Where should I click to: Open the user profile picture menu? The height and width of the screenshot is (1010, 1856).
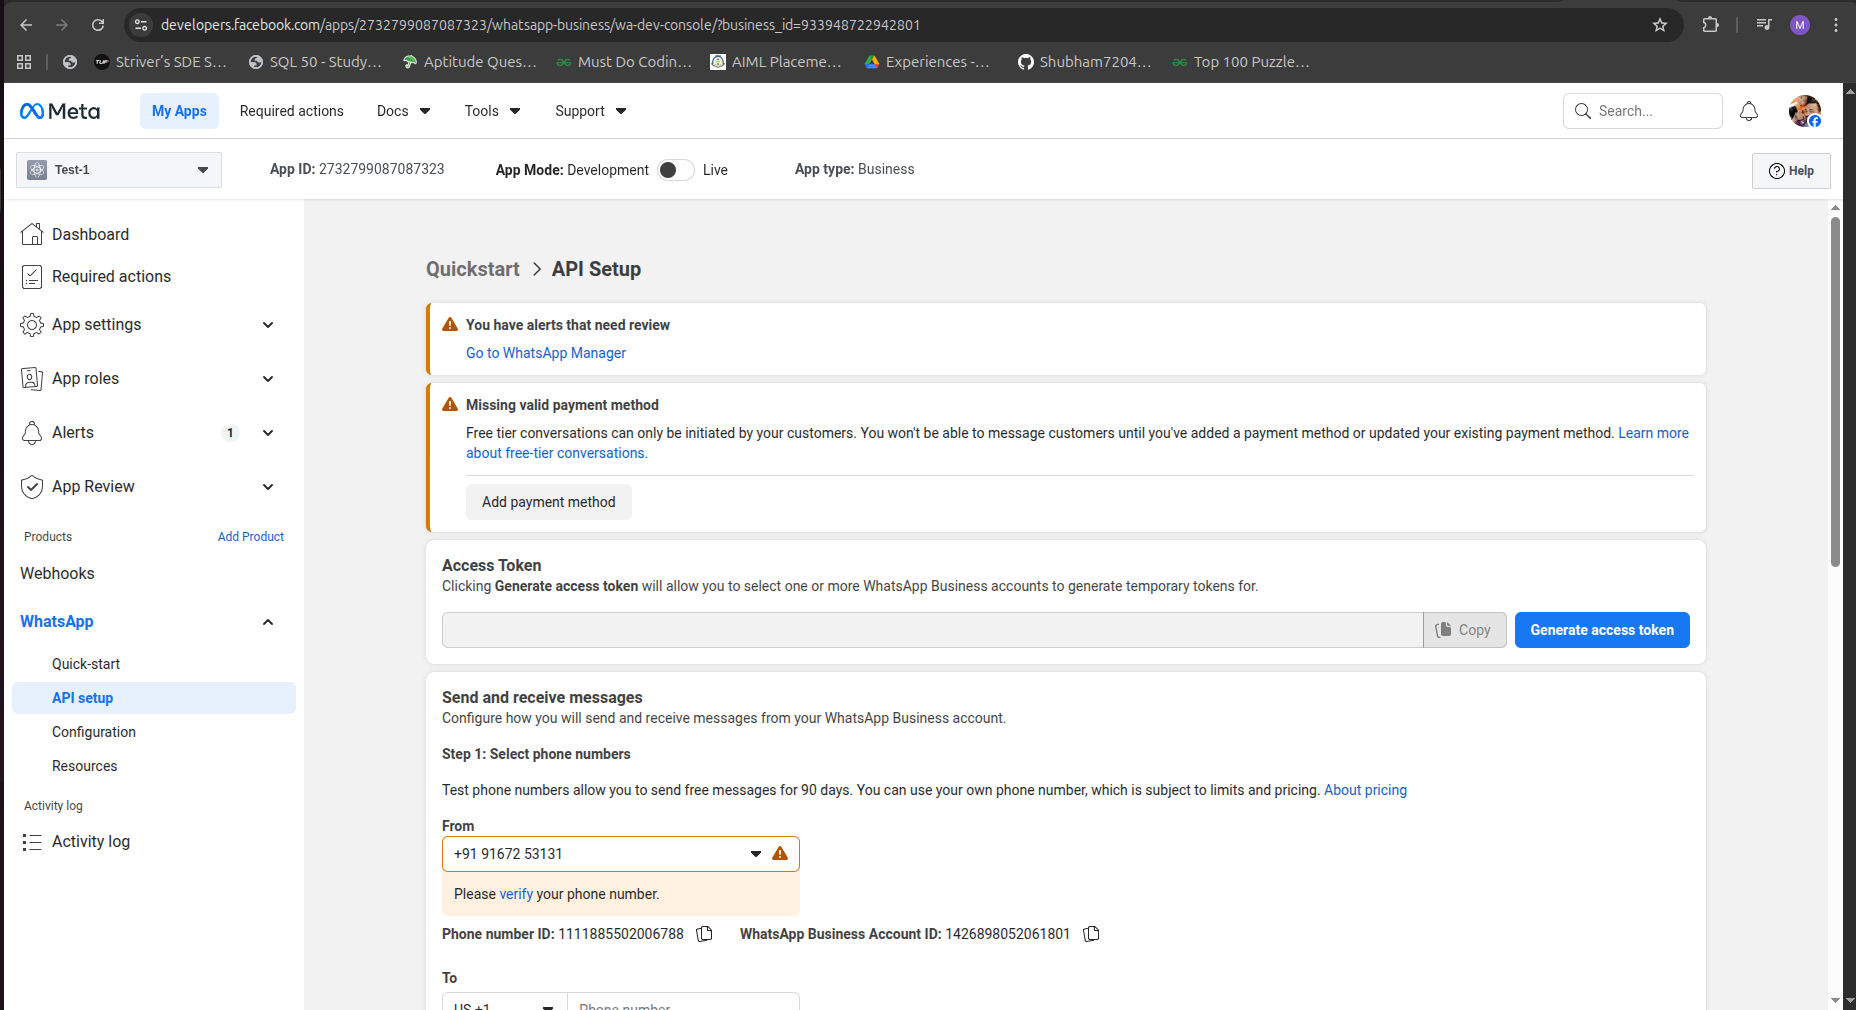point(1805,111)
